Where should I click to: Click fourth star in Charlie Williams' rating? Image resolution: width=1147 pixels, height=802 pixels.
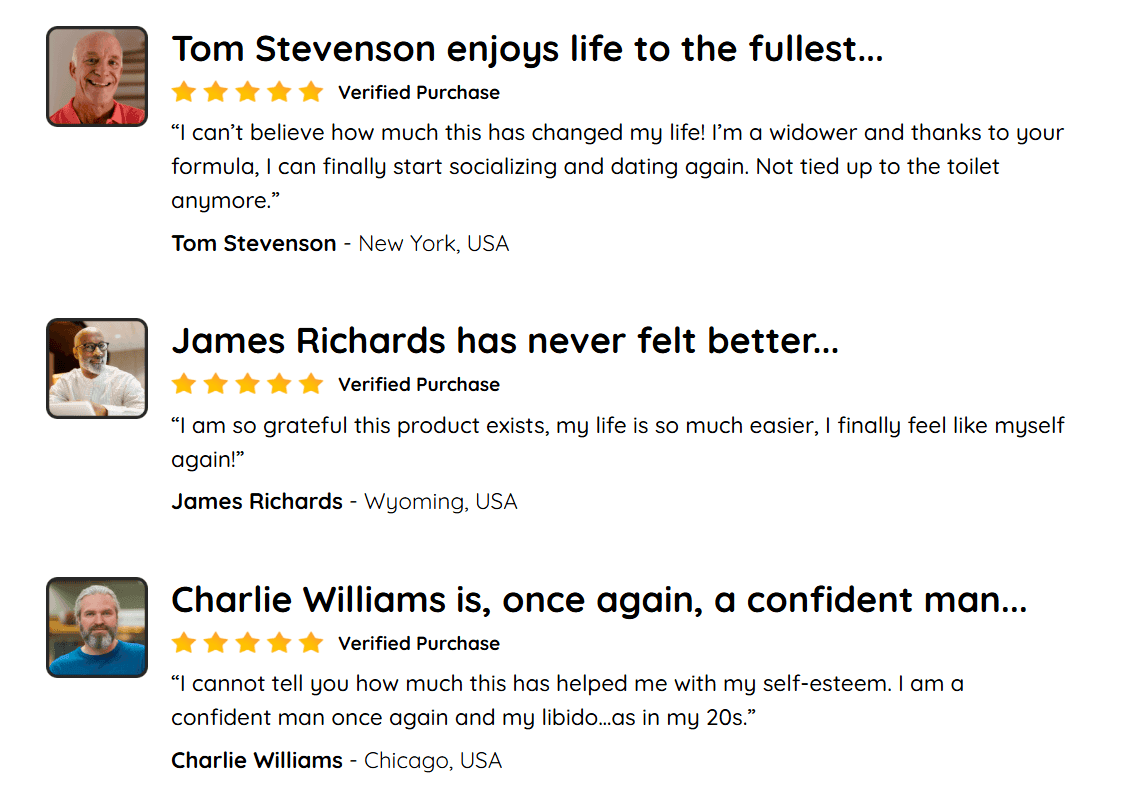tap(279, 643)
